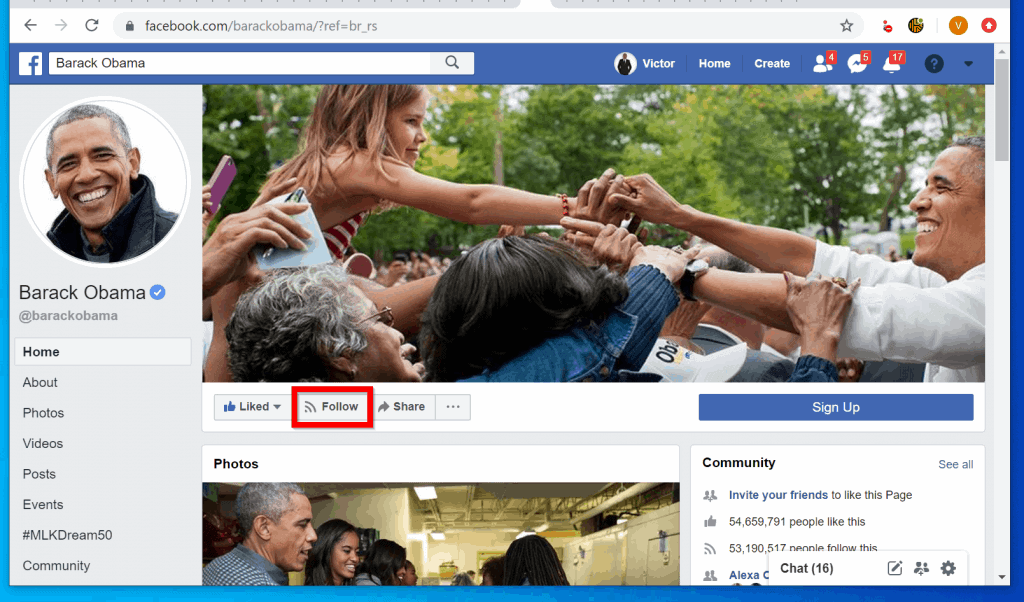
Task: Open account menu dropdown arrow
Action: click(x=968, y=64)
